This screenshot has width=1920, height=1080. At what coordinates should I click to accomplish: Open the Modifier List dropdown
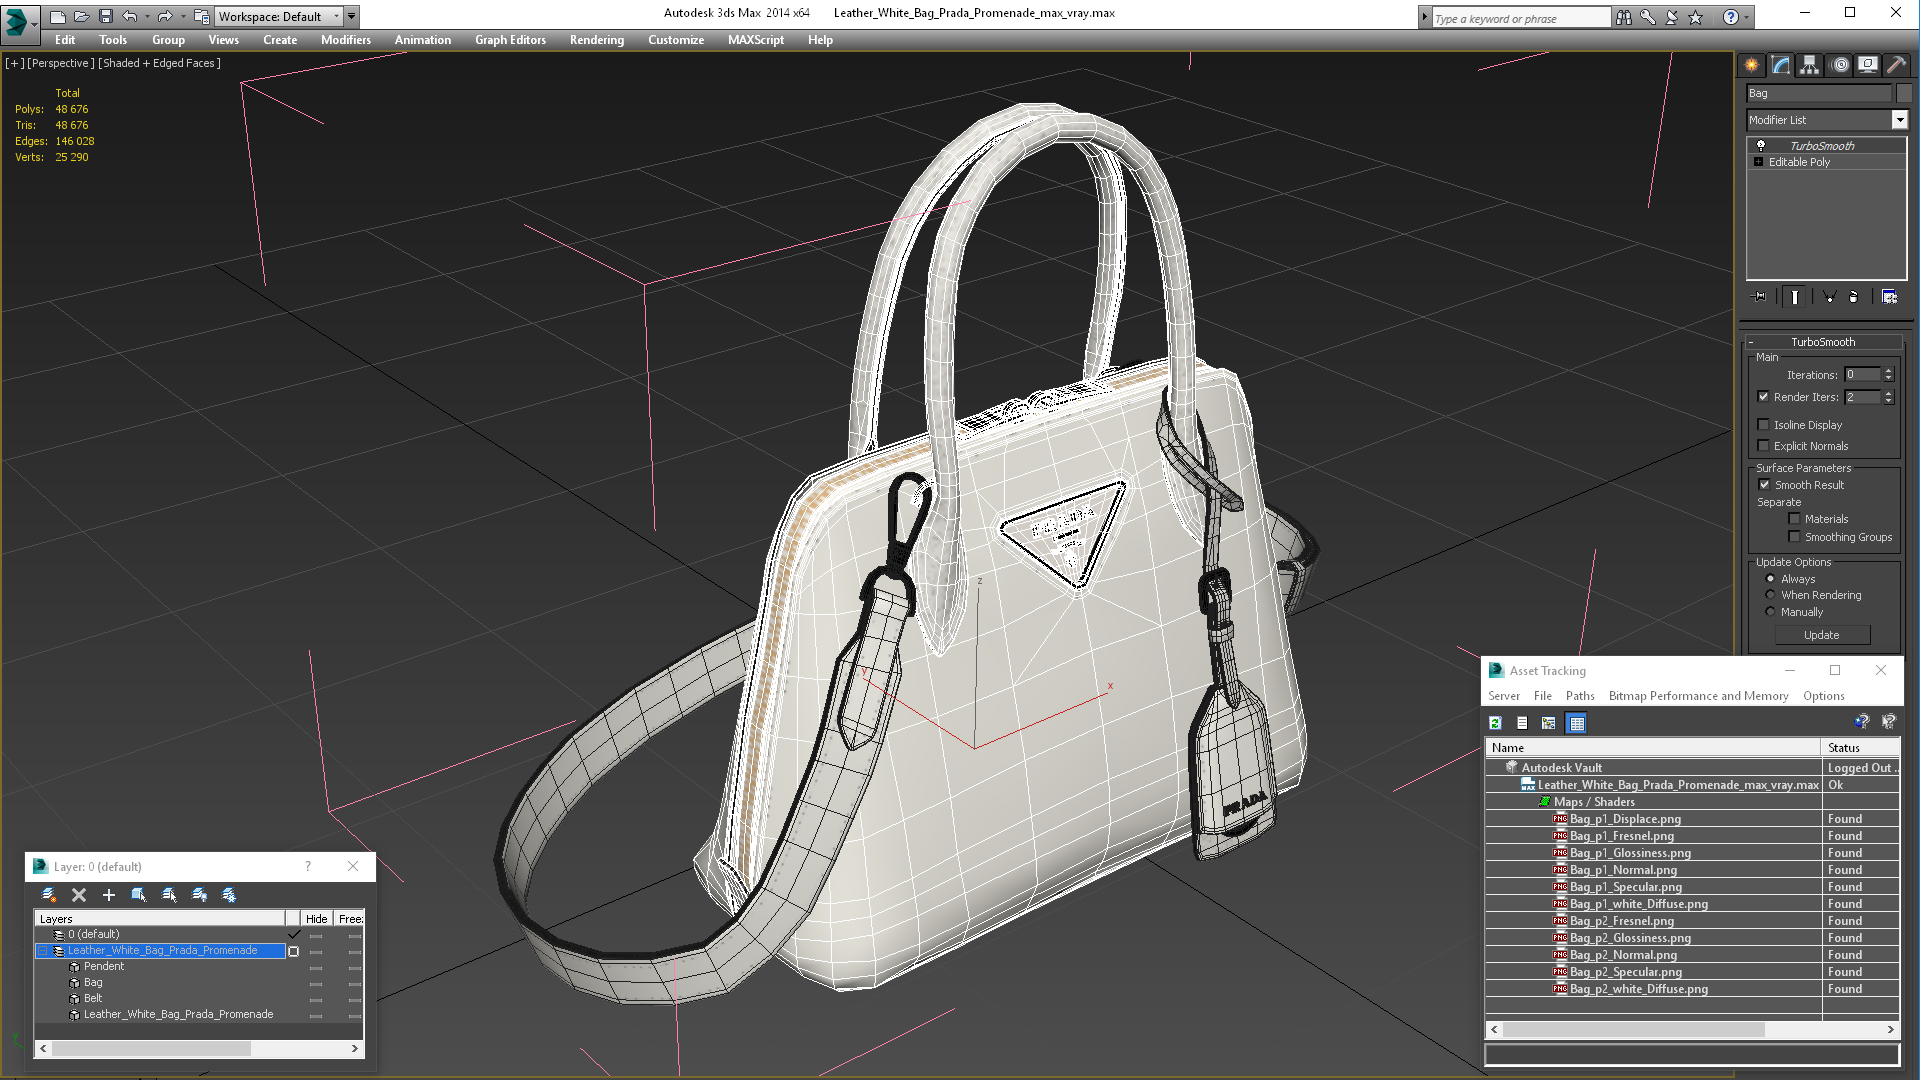[1899, 120]
